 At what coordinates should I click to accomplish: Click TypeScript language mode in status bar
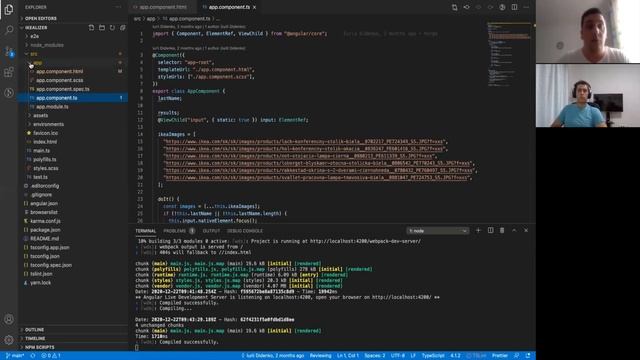[433, 356]
